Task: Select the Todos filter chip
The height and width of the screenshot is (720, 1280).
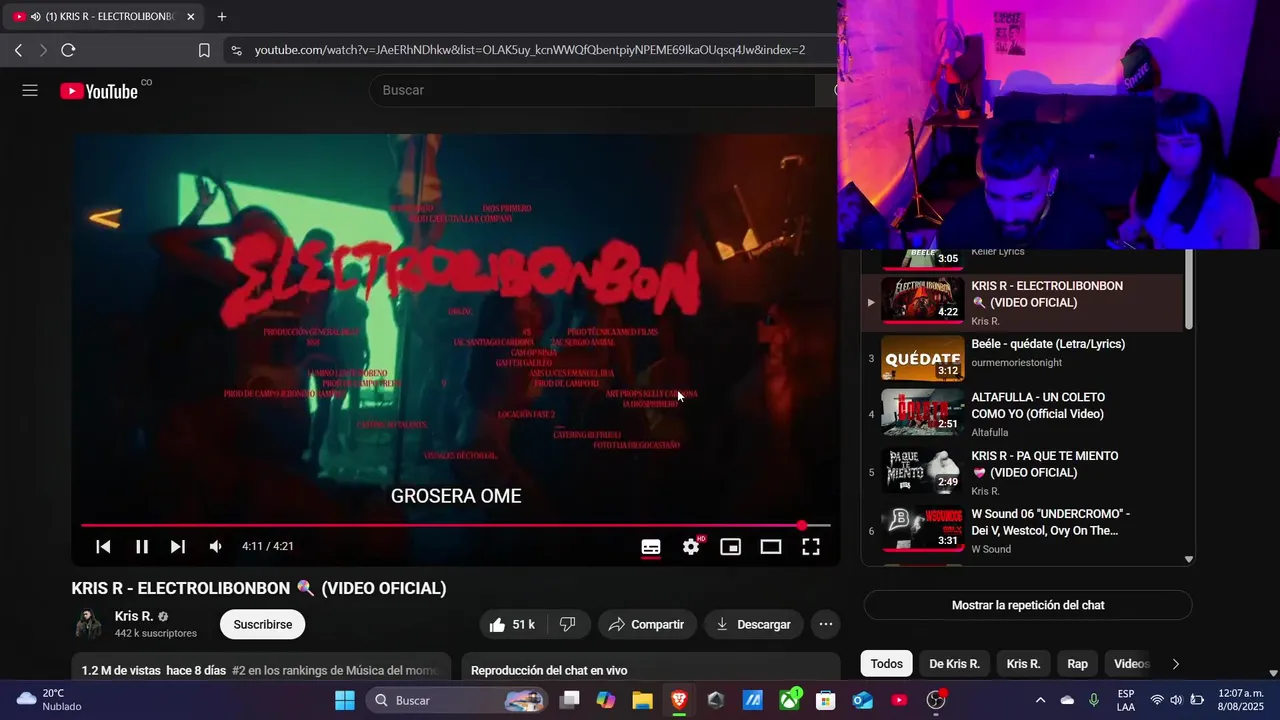Action: (886, 664)
